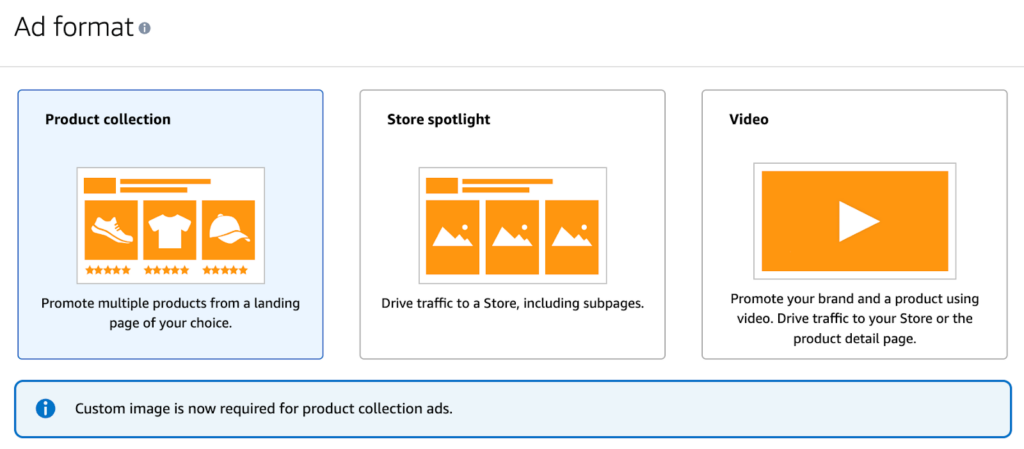
Task: Click the sneaker icon in Product collection
Action: pos(111,229)
